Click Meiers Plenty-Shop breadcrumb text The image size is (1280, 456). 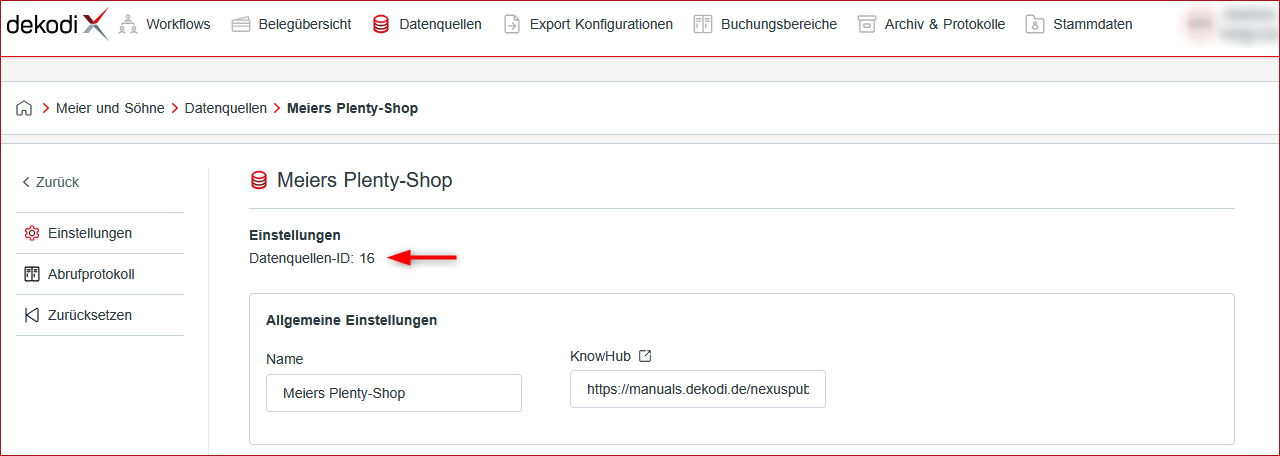click(352, 108)
